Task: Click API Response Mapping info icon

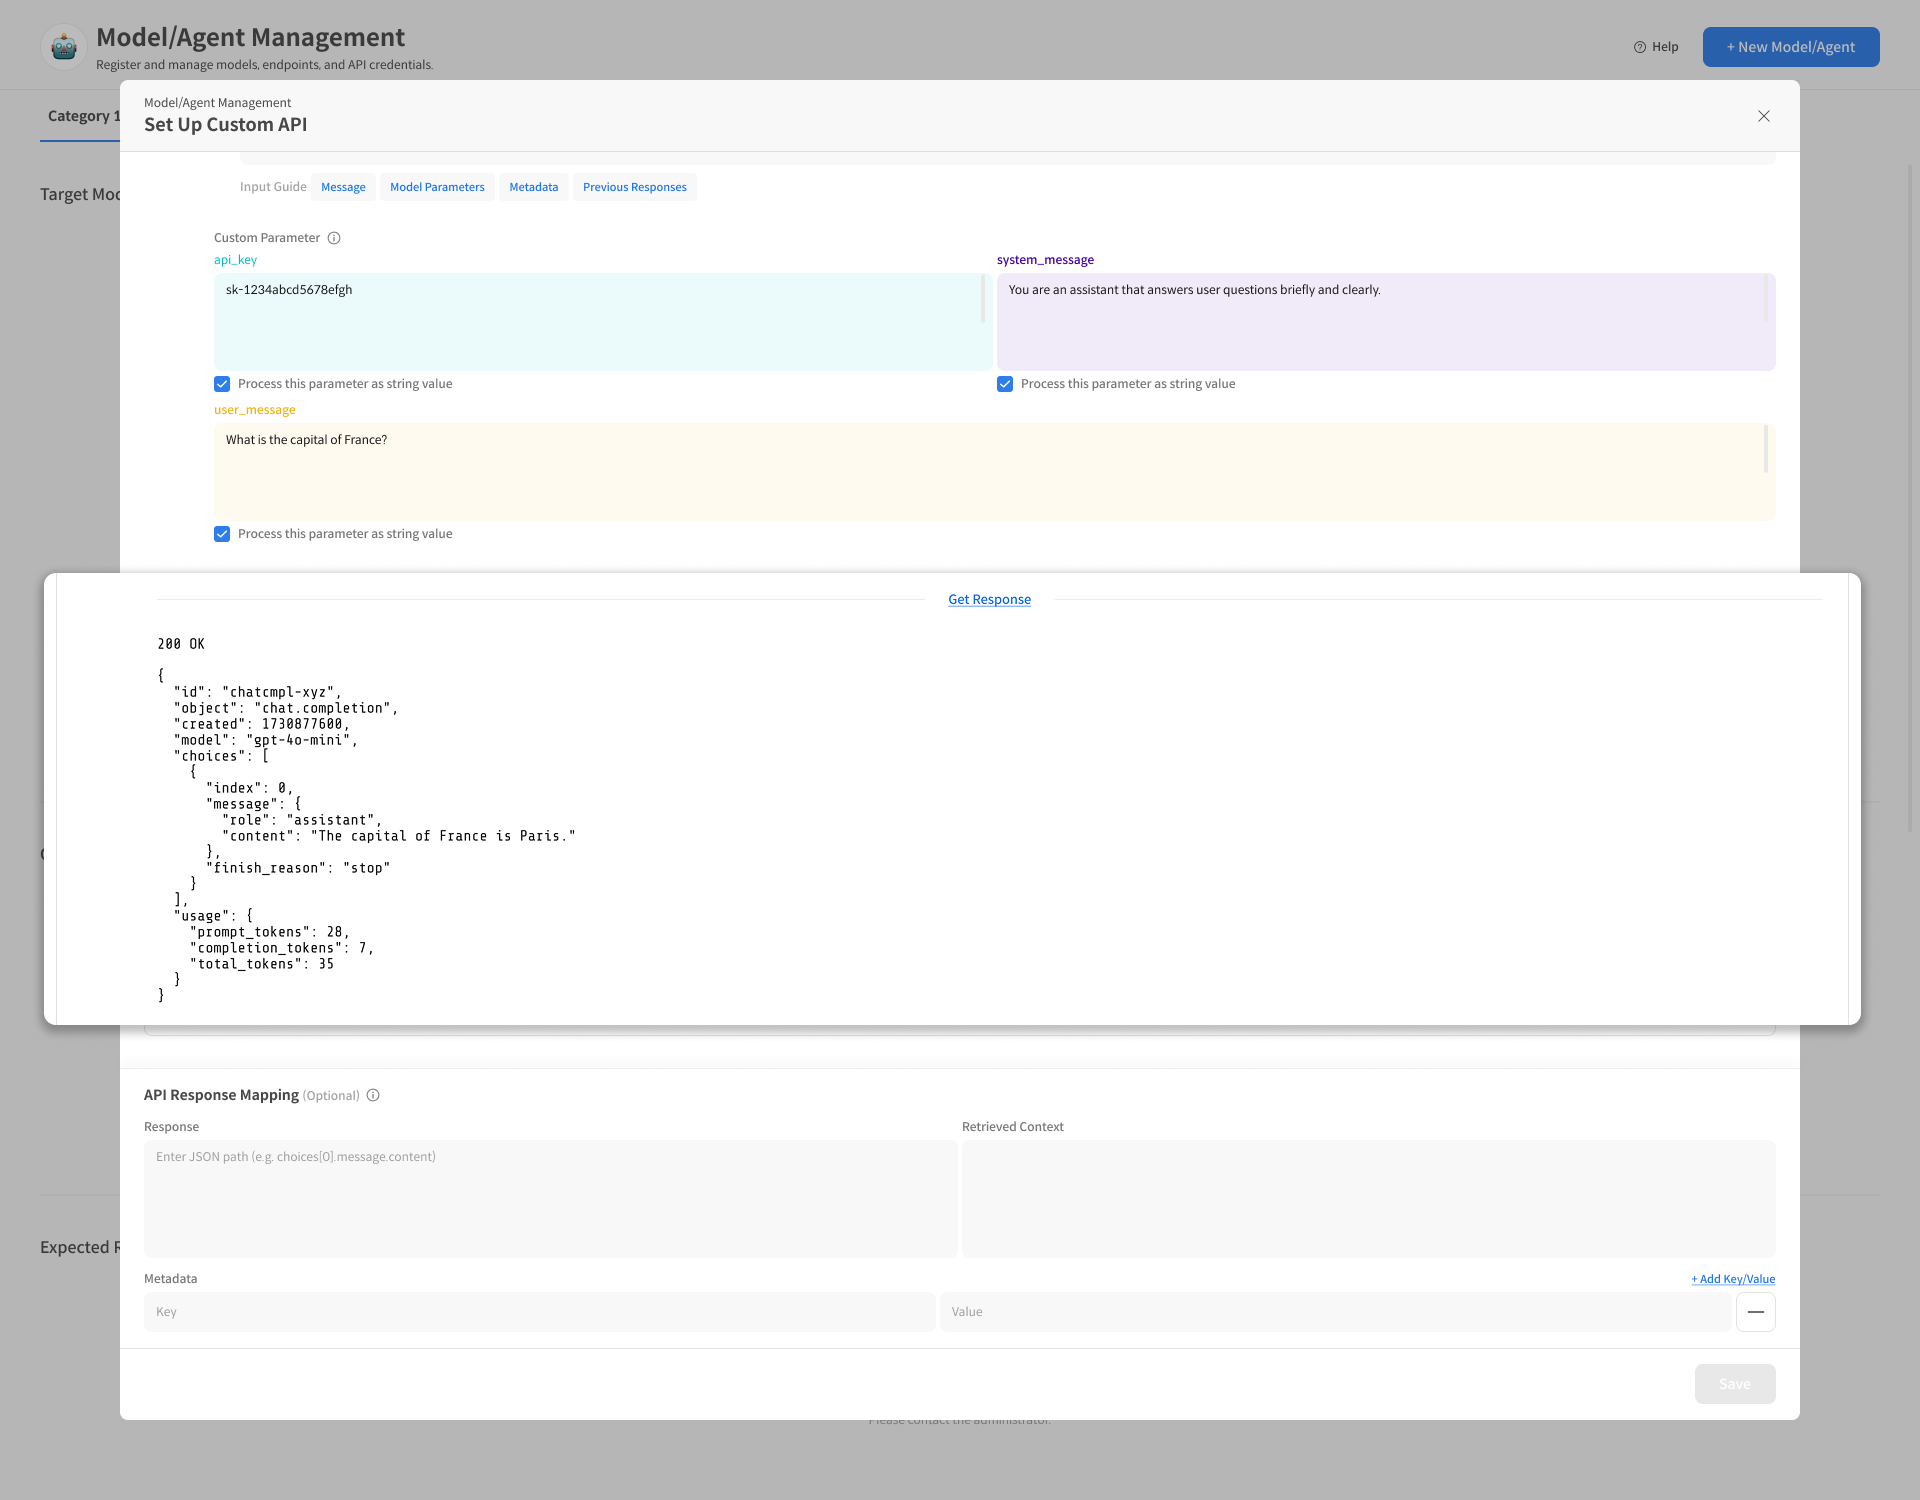Action: 373,1095
